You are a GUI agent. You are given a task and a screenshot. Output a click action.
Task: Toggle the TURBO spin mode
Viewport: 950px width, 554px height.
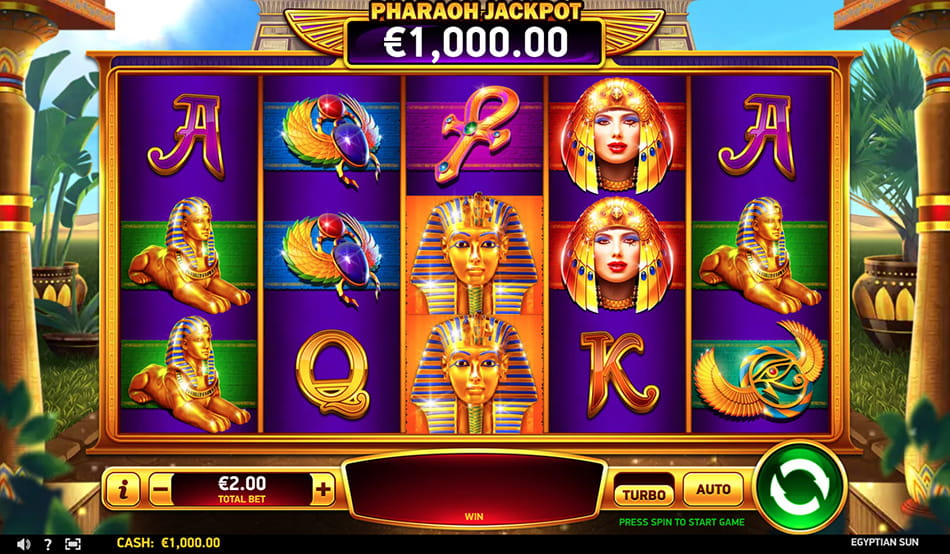click(x=644, y=495)
